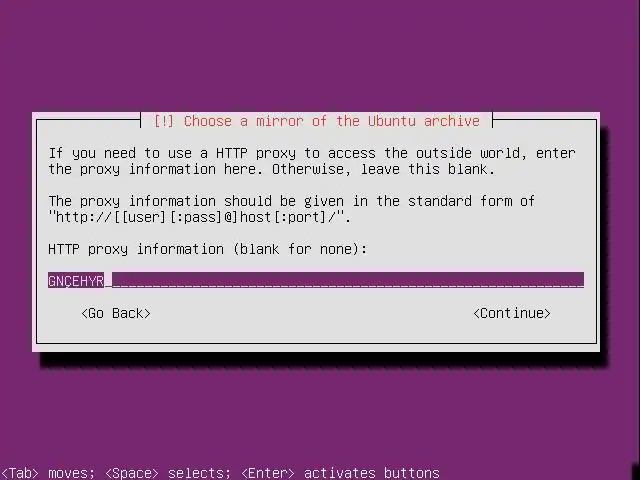This screenshot has width=640, height=480.
Task: Click the line The proxy information should be given
Action: click(291, 201)
